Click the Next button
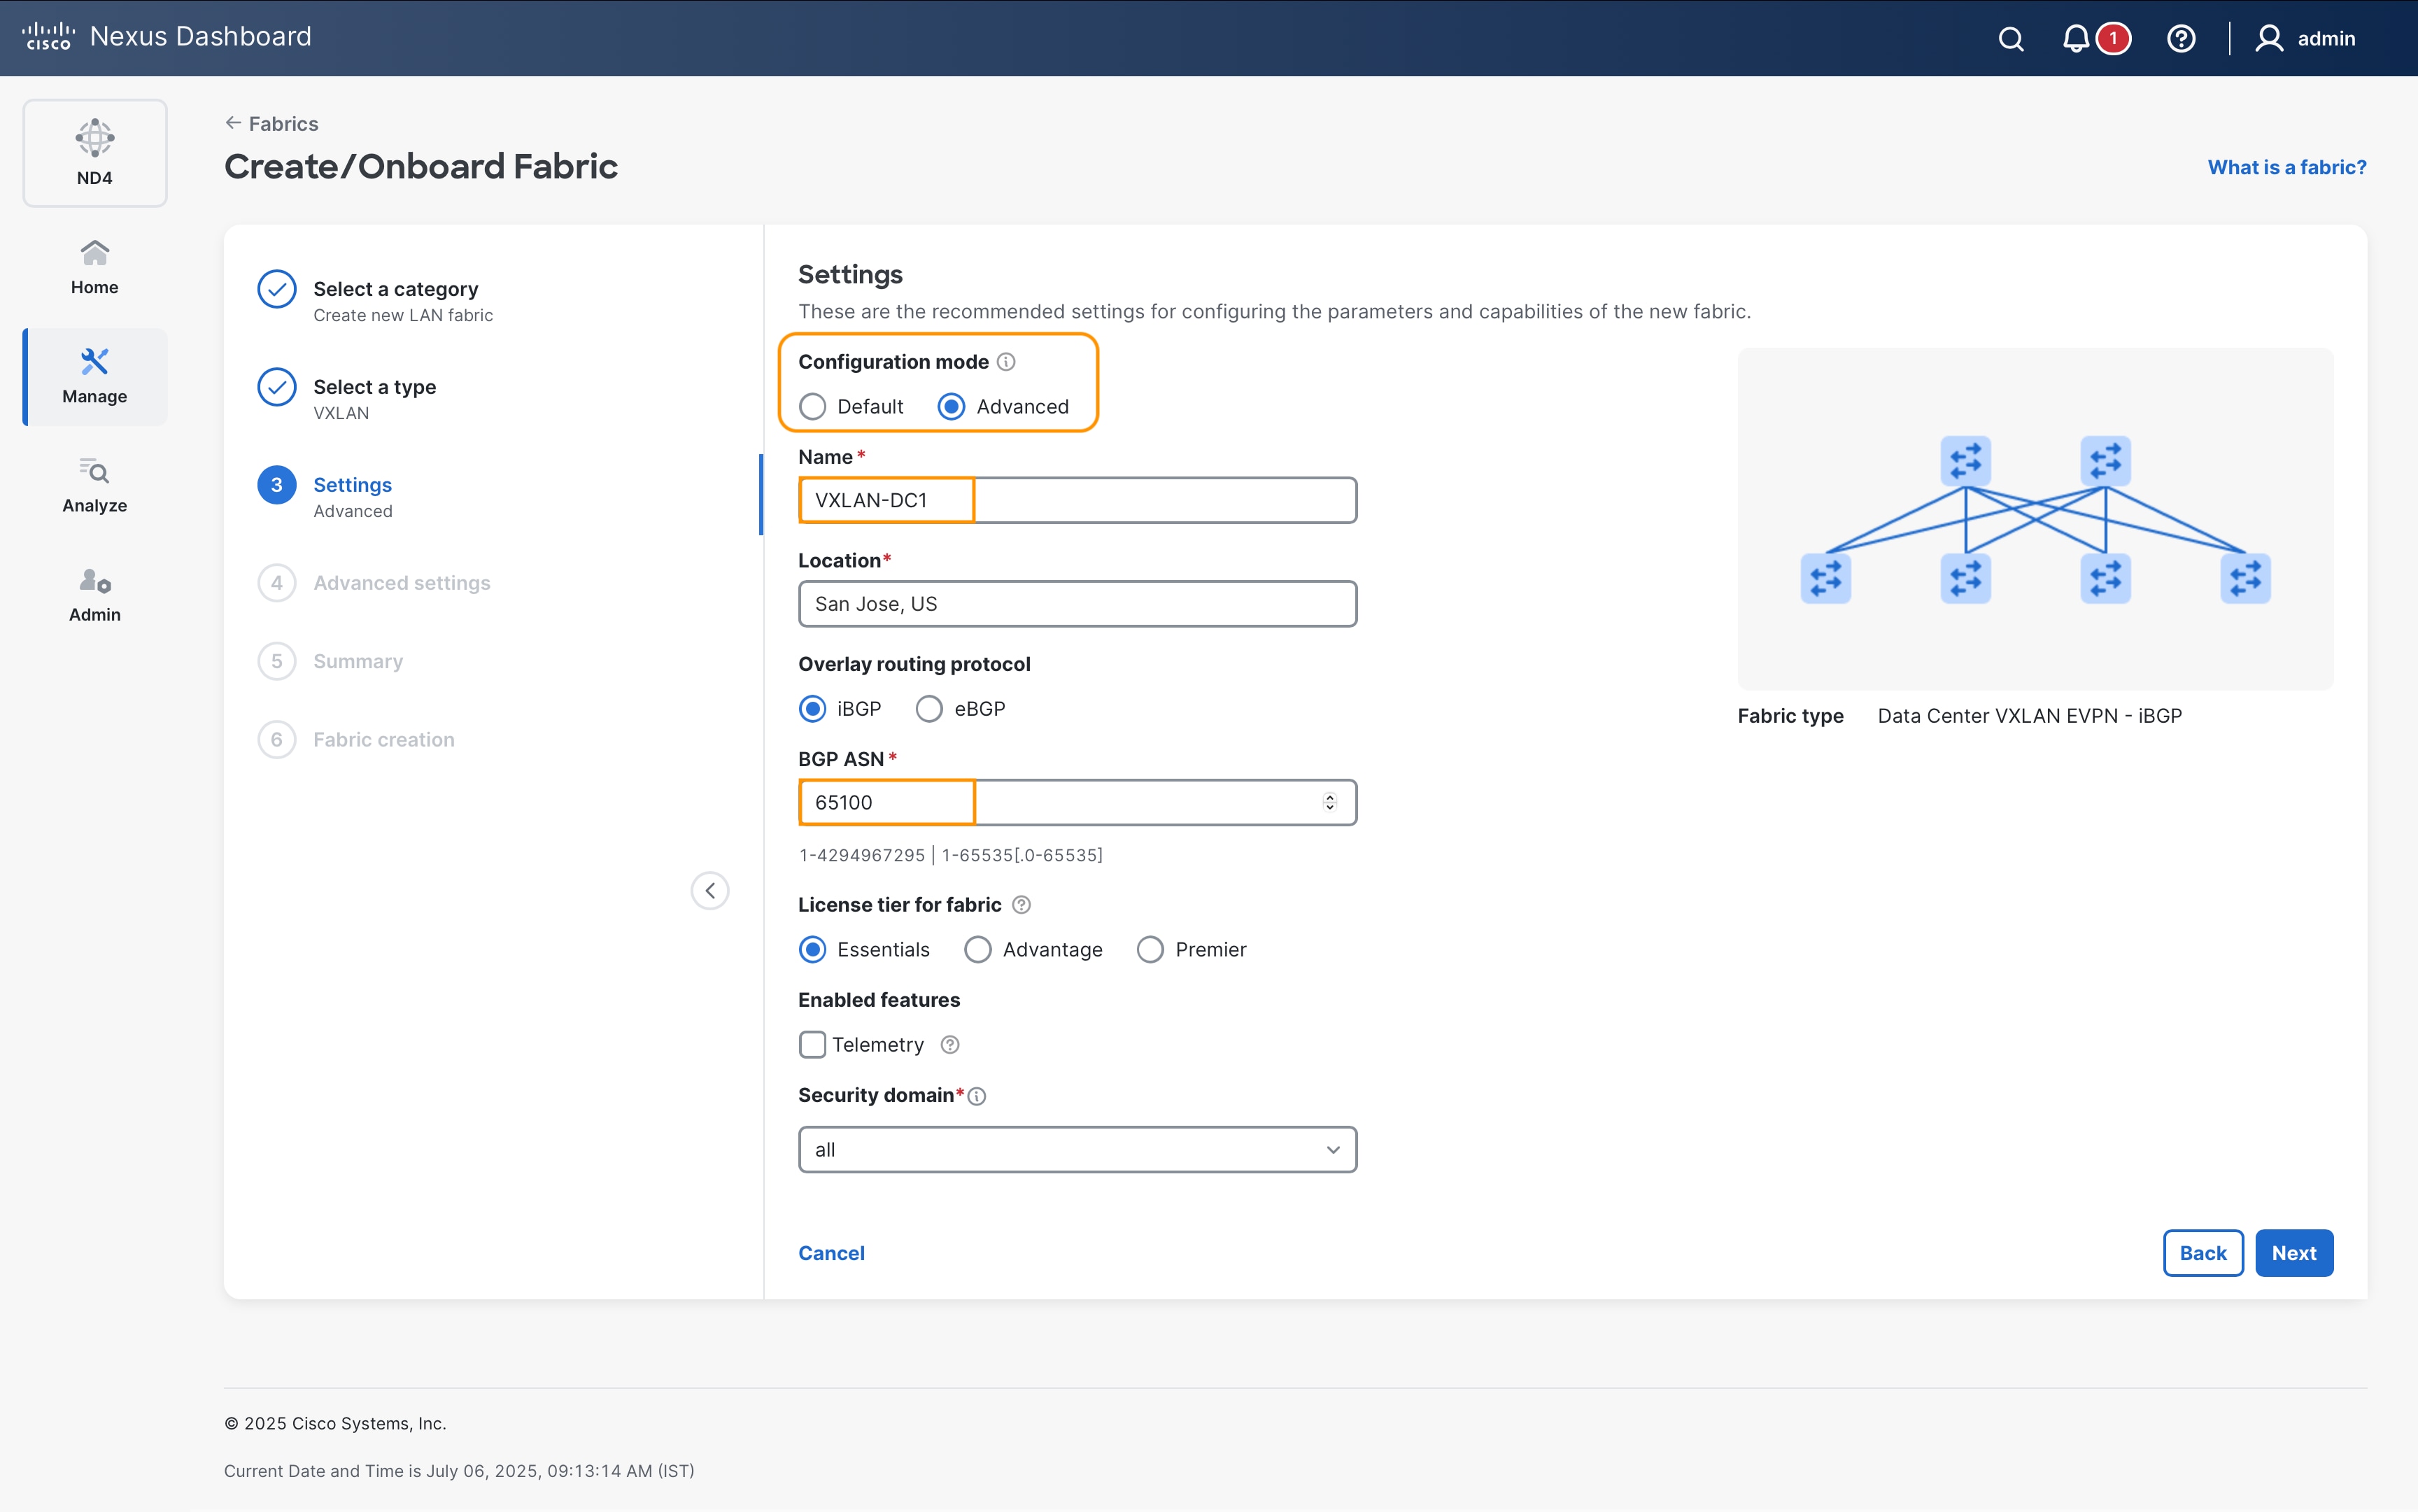Viewport: 2418px width, 1512px height. coord(2294,1253)
